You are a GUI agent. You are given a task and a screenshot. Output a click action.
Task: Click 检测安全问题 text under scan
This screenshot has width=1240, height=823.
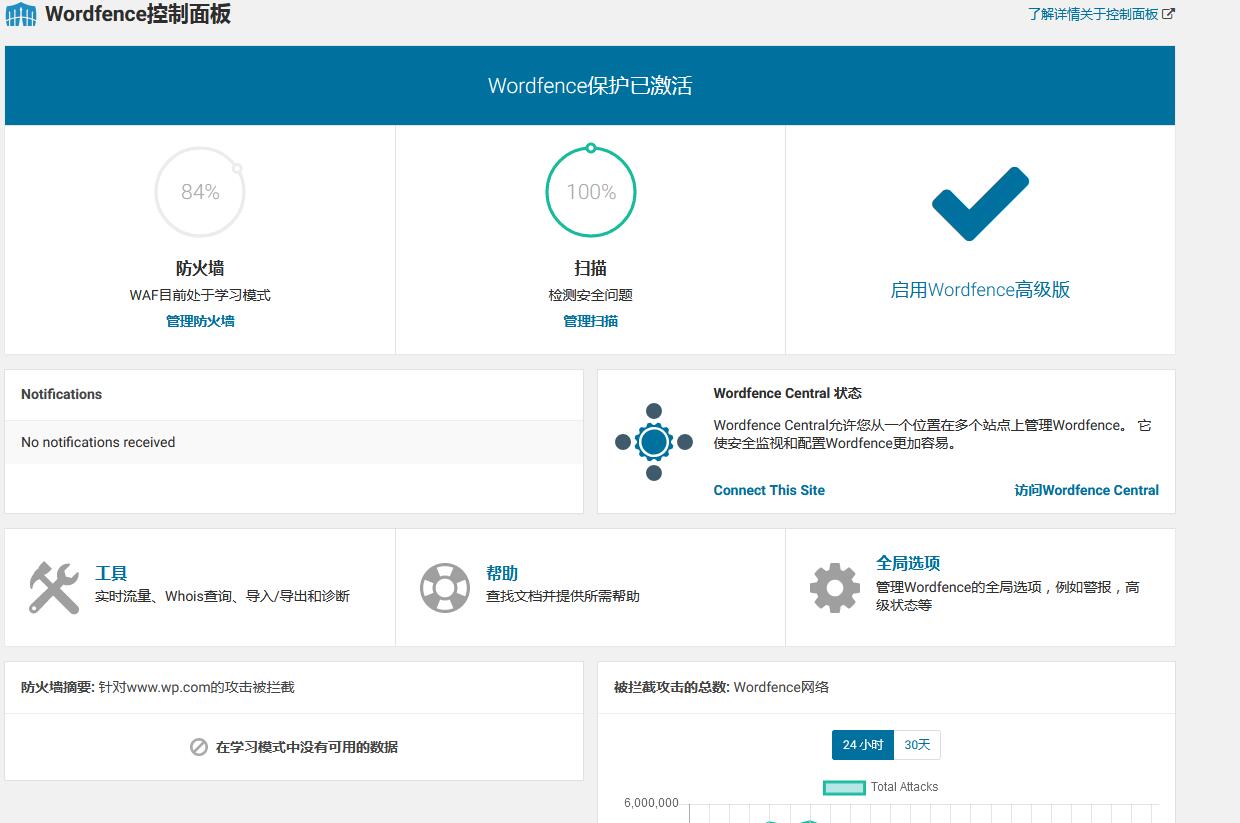pyautogui.click(x=591, y=295)
